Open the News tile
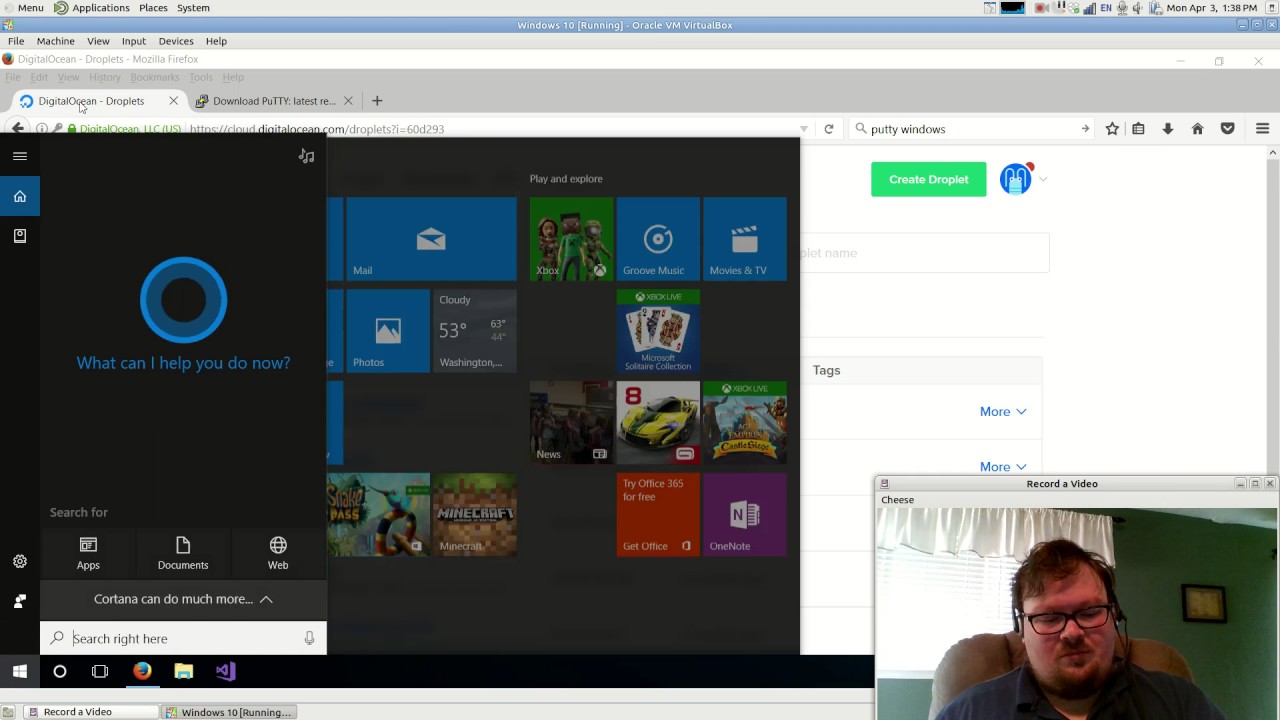The width and height of the screenshot is (1280, 720). point(571,423)
